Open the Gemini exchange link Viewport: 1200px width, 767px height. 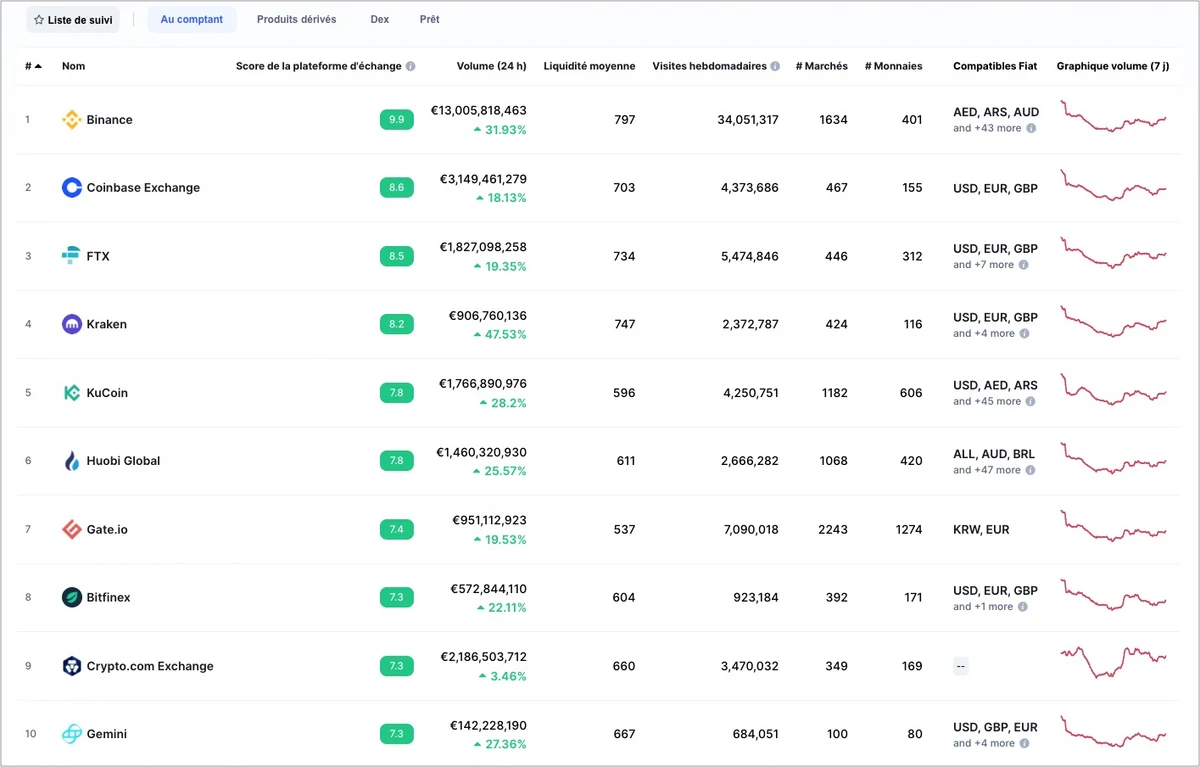tap(106, 734)
